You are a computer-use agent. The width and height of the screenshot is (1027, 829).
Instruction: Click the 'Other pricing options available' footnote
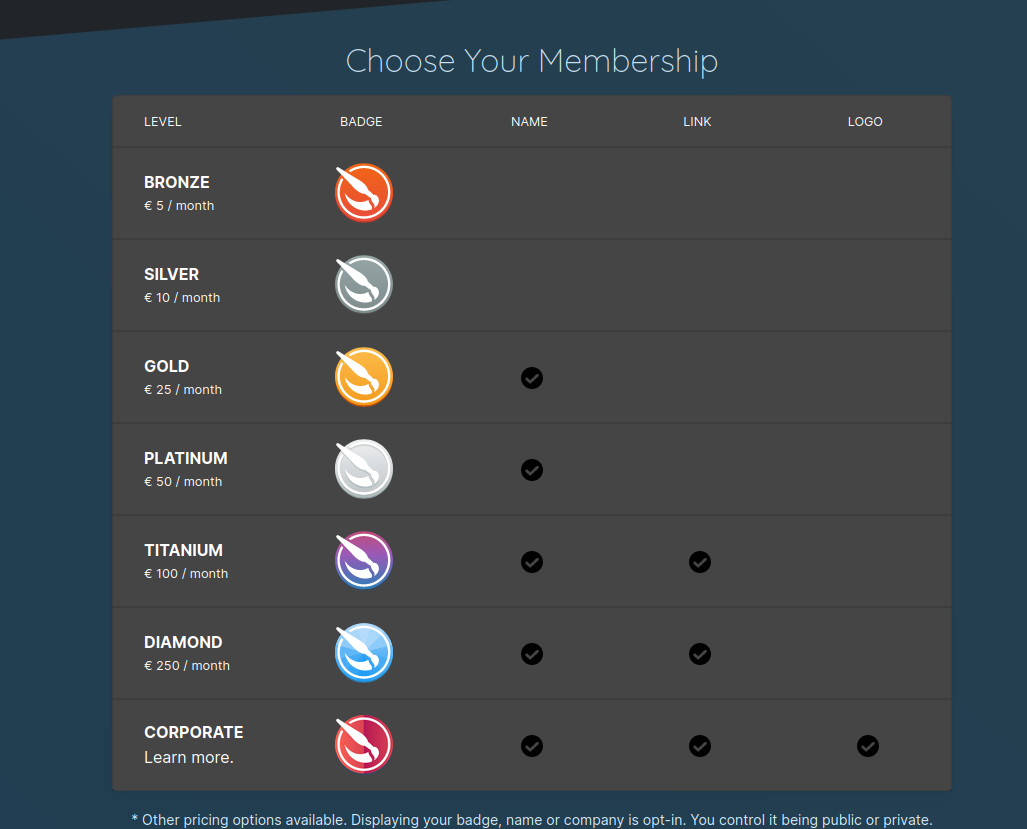[532, 820]
